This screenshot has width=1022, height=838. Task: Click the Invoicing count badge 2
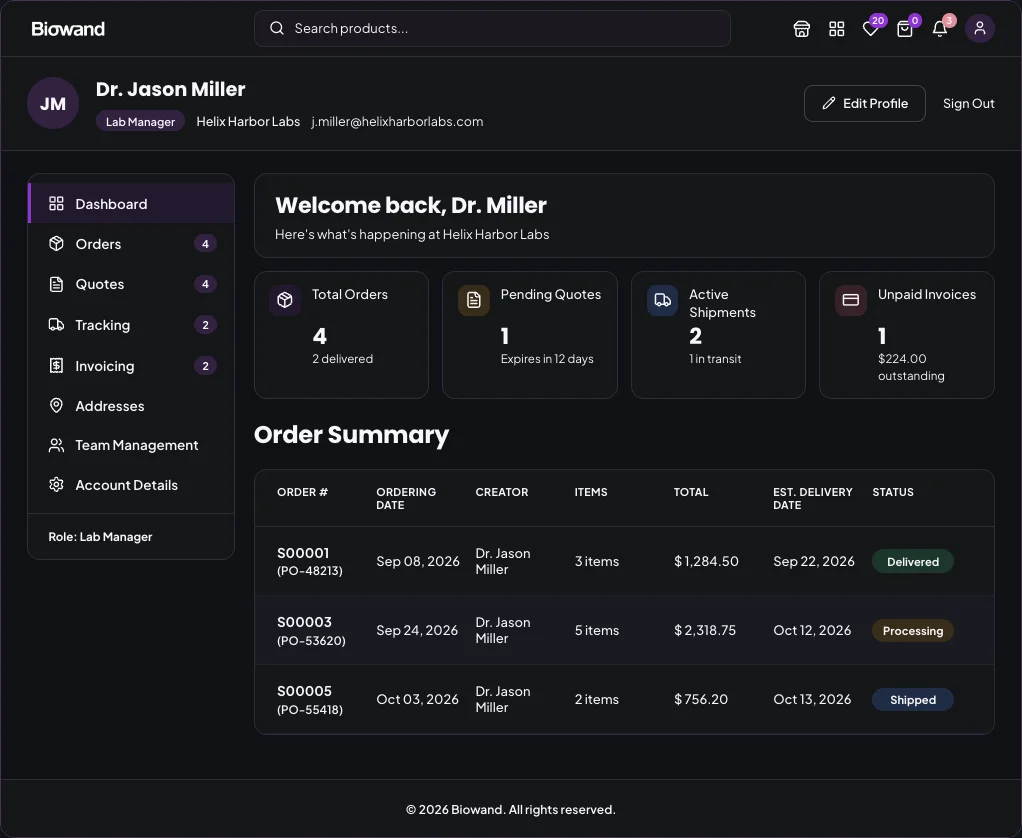point(205,366)
